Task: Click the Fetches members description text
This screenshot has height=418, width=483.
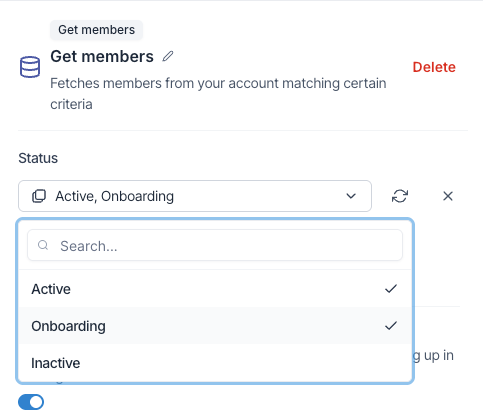Action: pyautogui.click(x=218, y=94)
